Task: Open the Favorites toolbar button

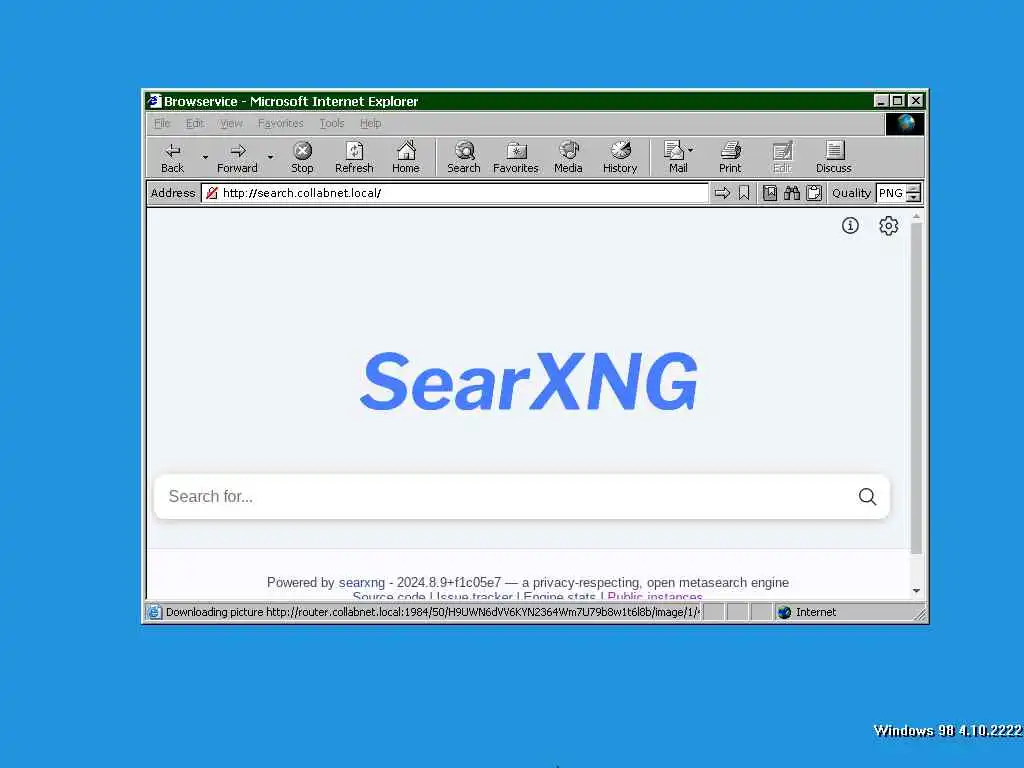Action: (x=515, y=158)
